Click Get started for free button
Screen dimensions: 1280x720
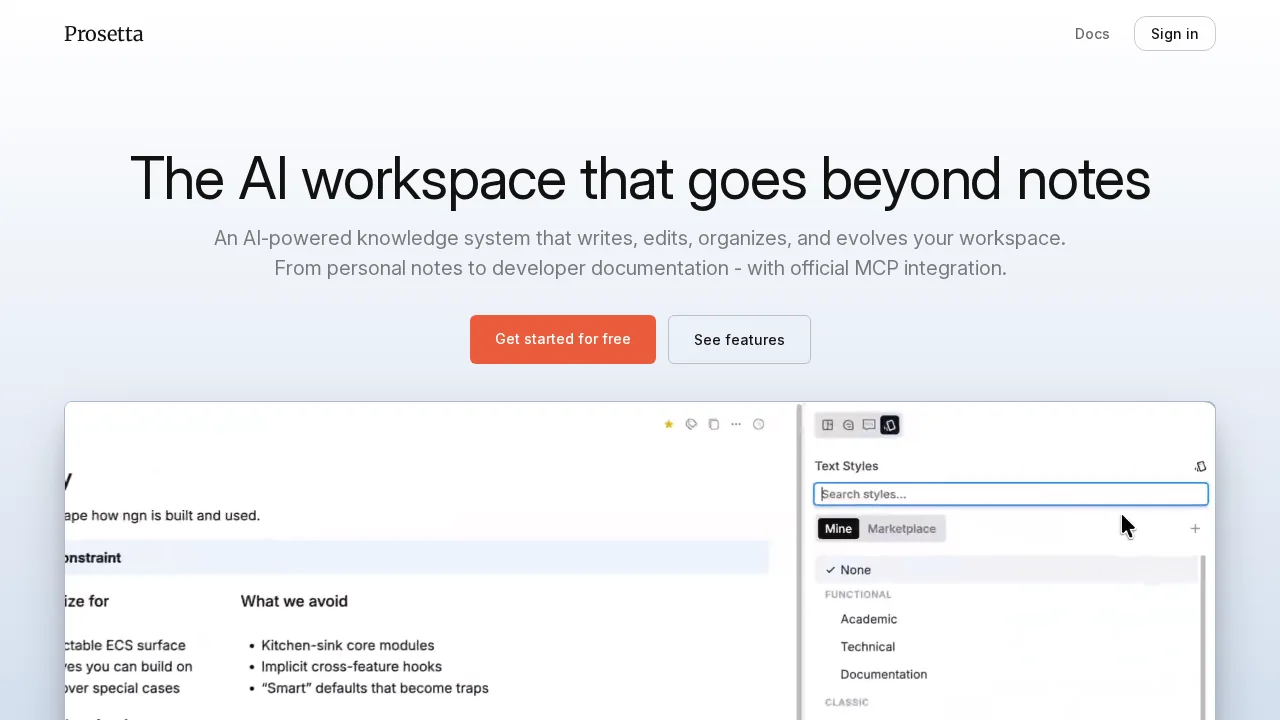(563, 340)
